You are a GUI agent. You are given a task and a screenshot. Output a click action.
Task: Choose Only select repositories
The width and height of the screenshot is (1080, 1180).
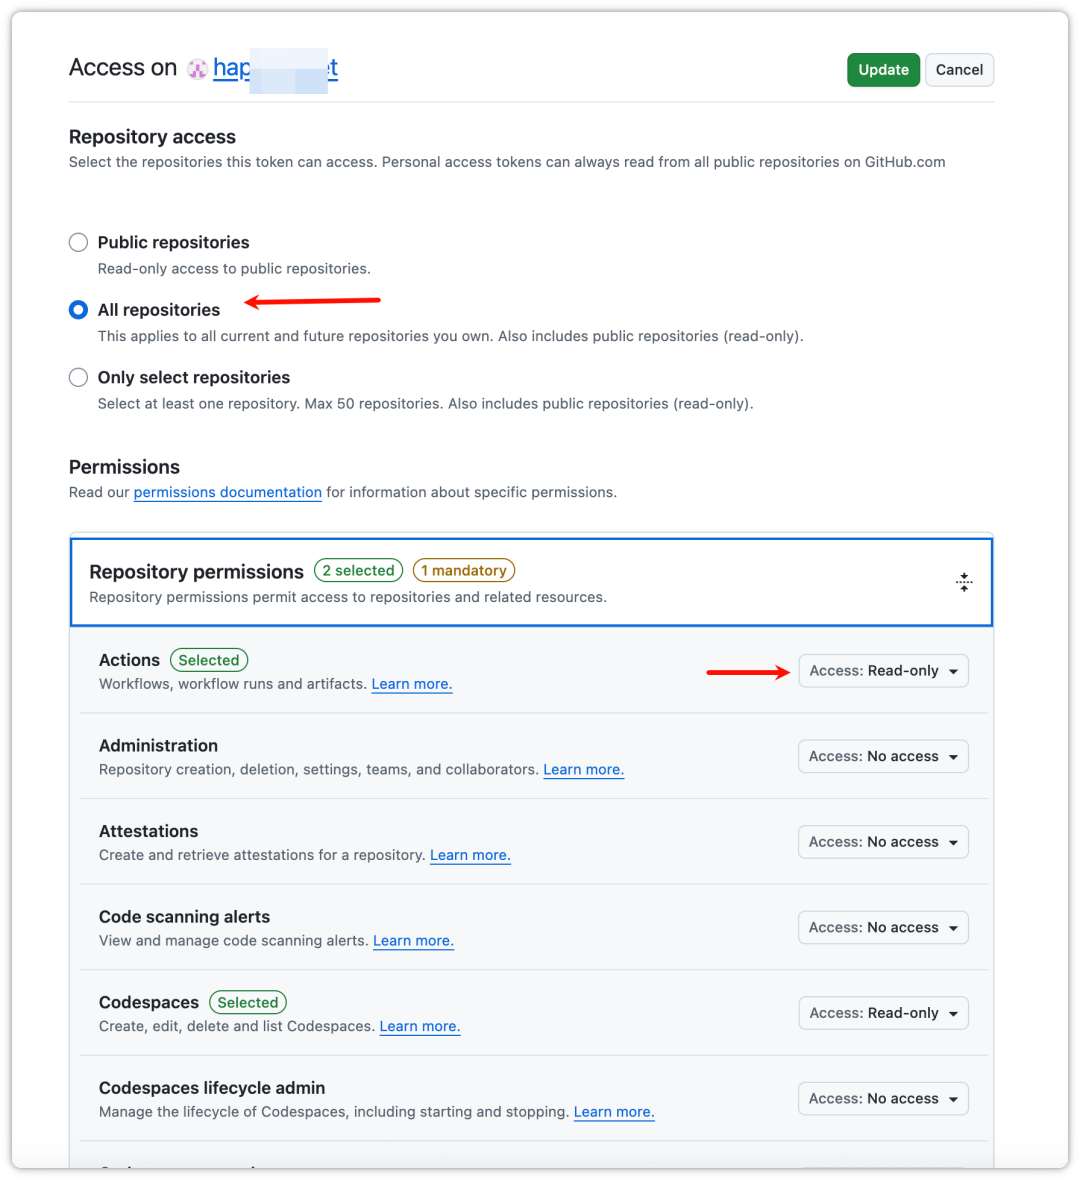pos(78,377)
